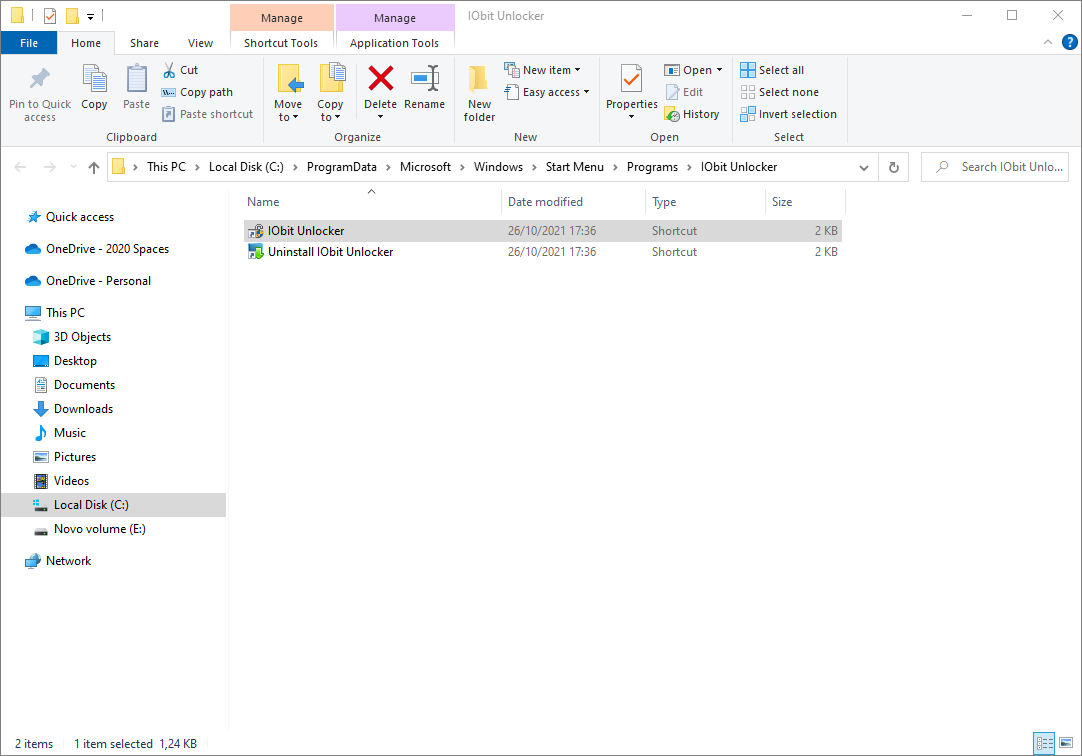This screenshot has width=1082, height=756.
Task: Switch to Details view in status bar
Action: (1044, 743)
